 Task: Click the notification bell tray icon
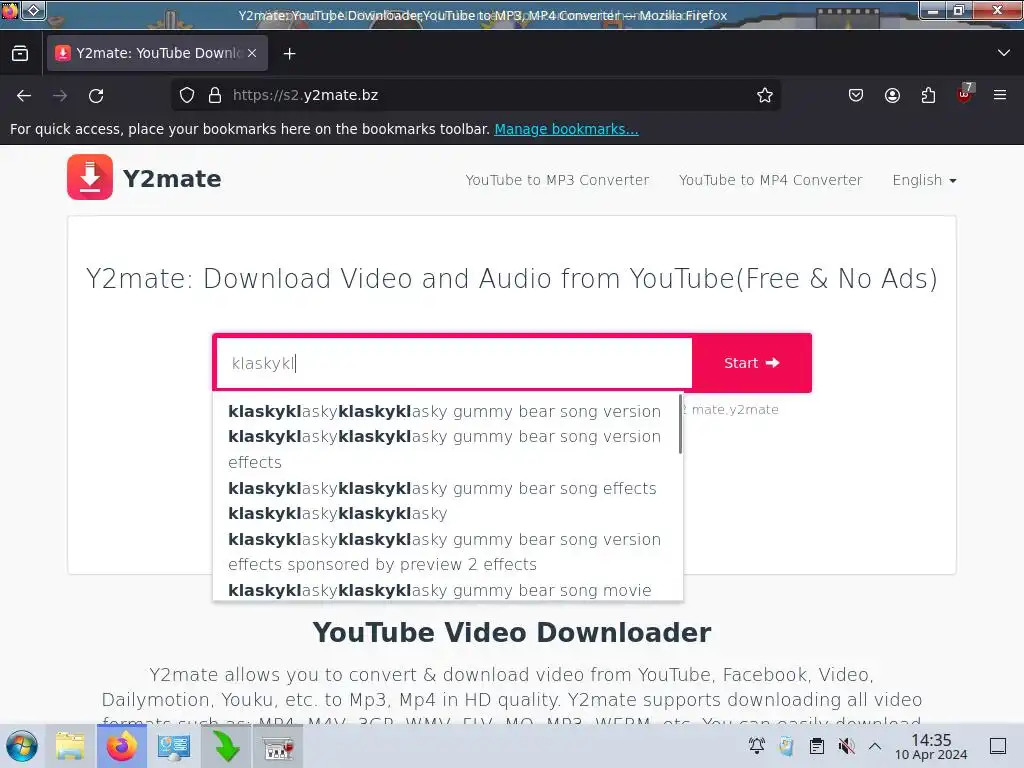pos(757,746)
